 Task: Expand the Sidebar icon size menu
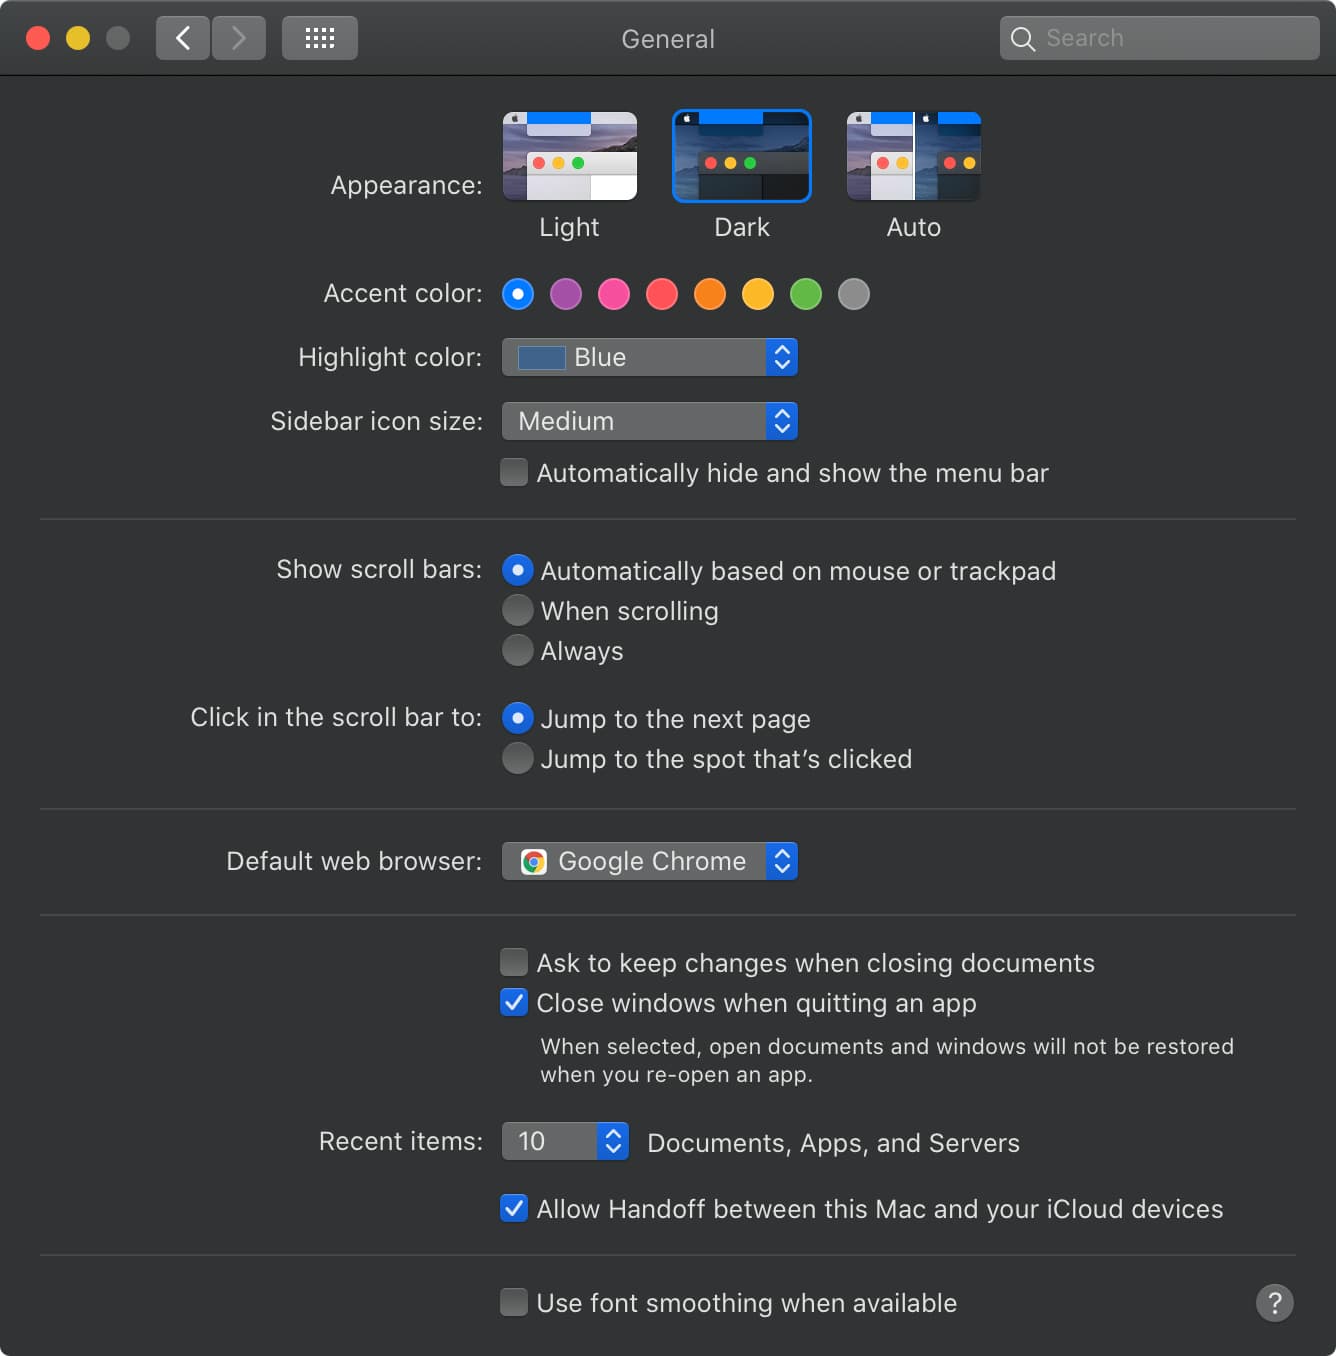pos(649,421)
